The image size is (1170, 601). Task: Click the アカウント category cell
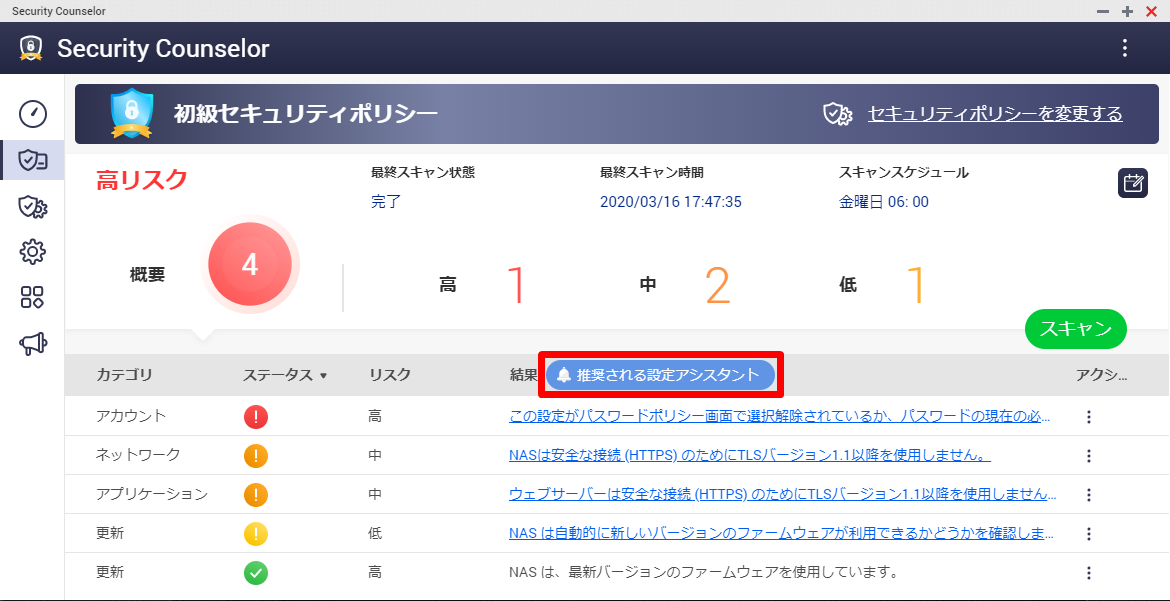click(x=131, y=417)
